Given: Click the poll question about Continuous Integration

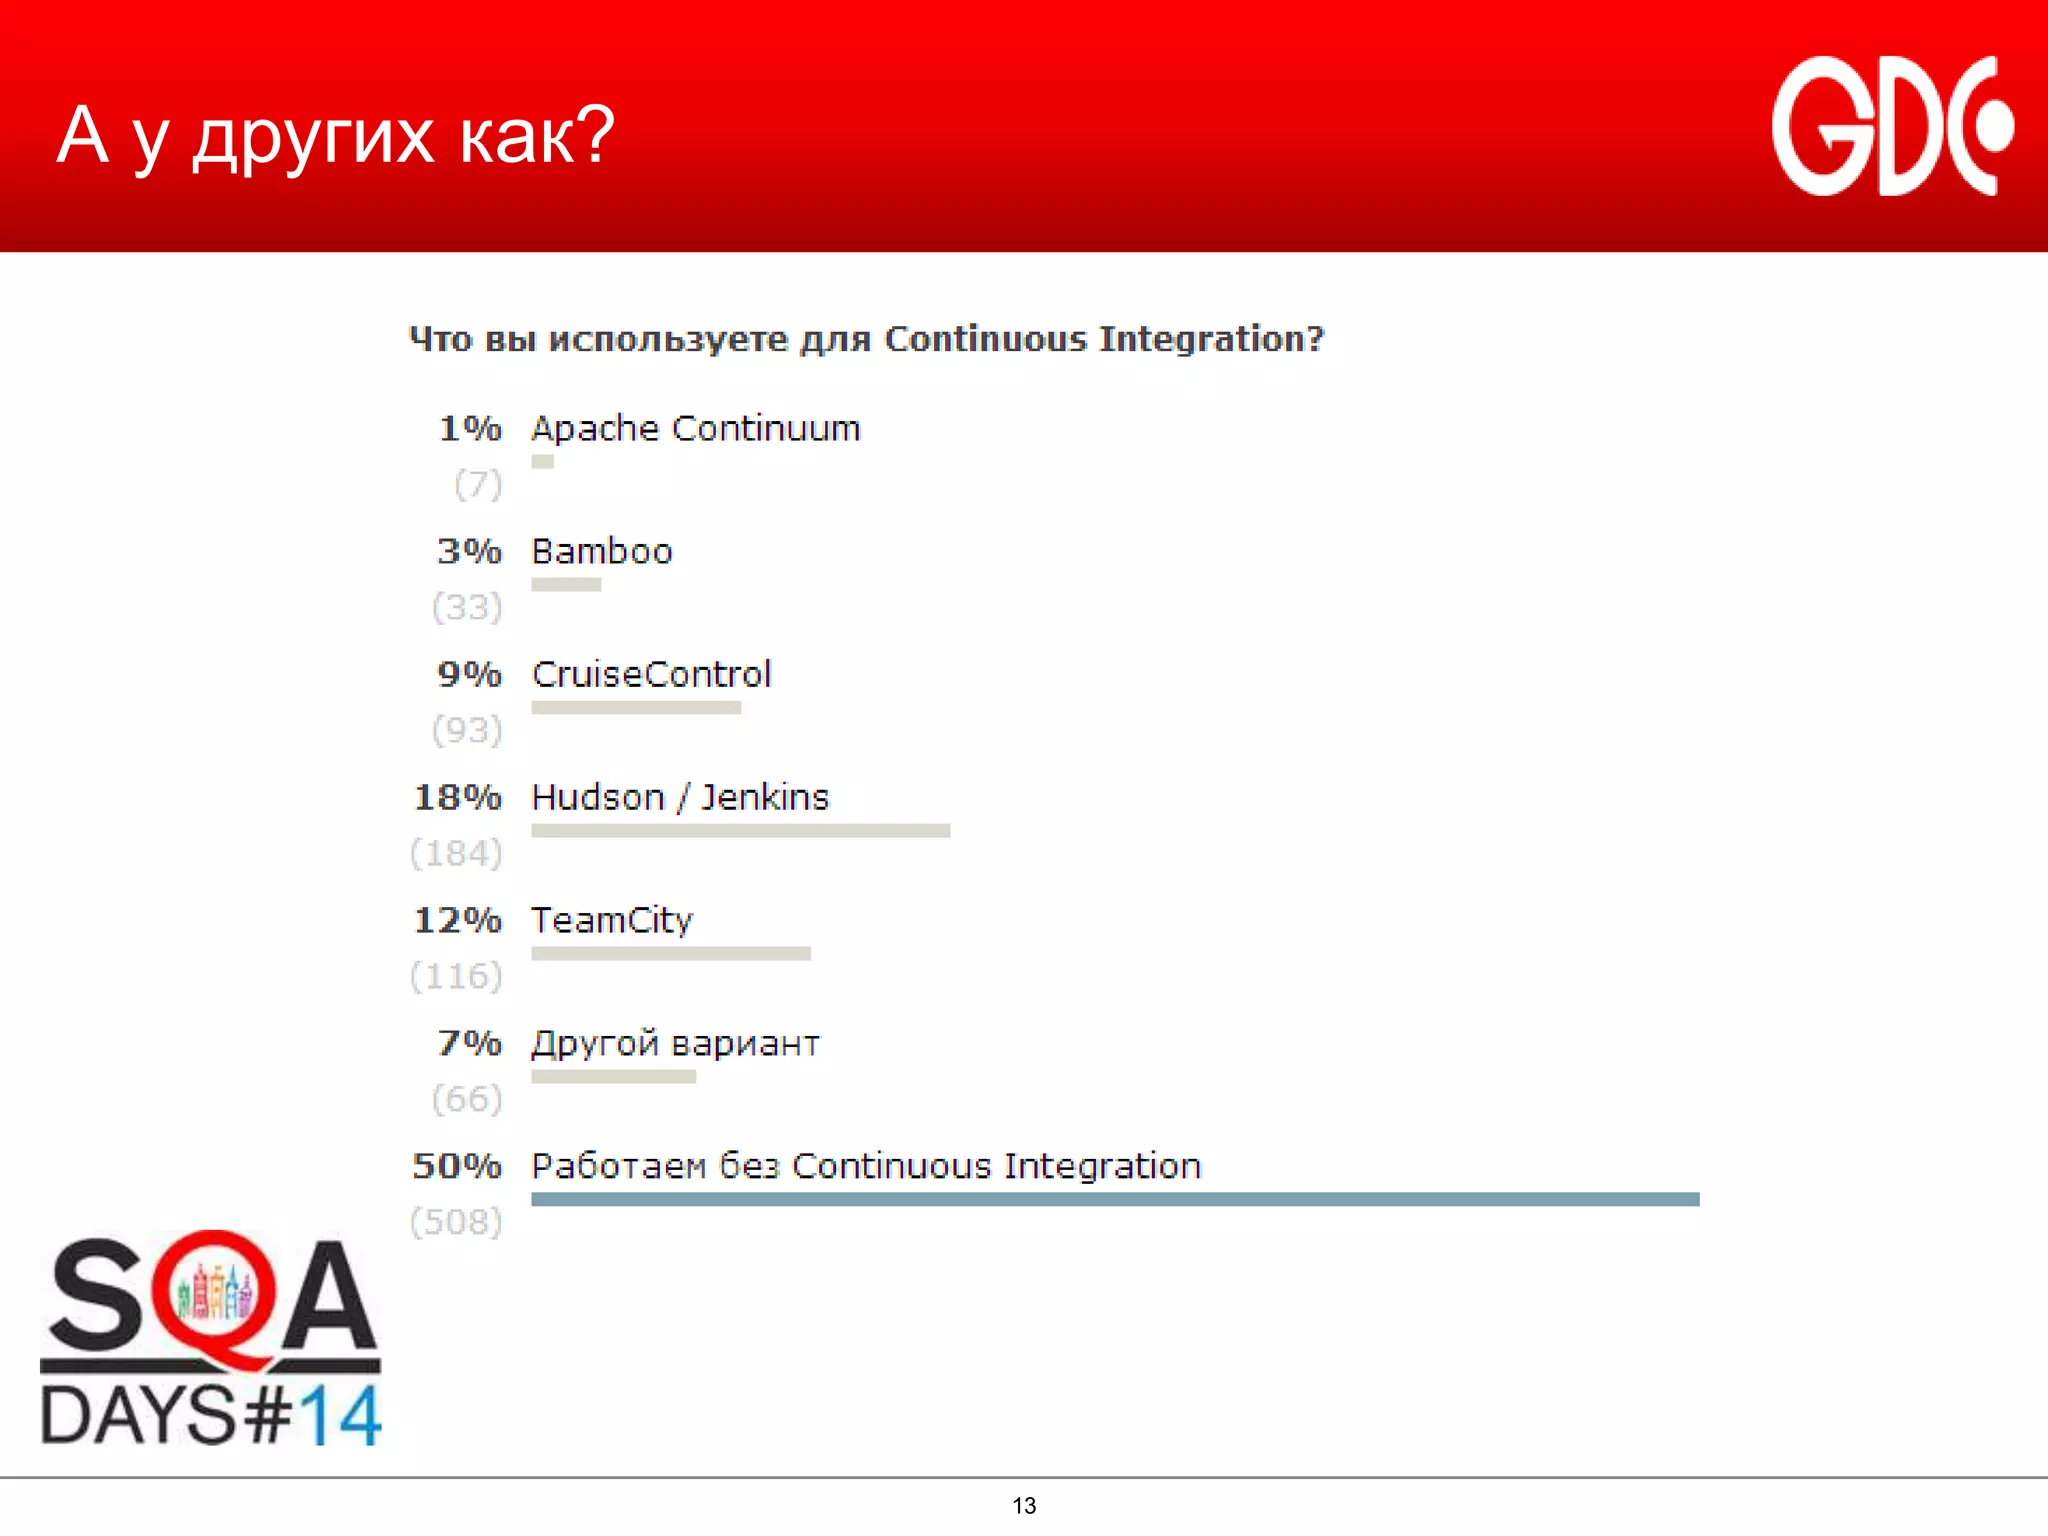Looking at the screenshot, I should (x=866, y=339).
